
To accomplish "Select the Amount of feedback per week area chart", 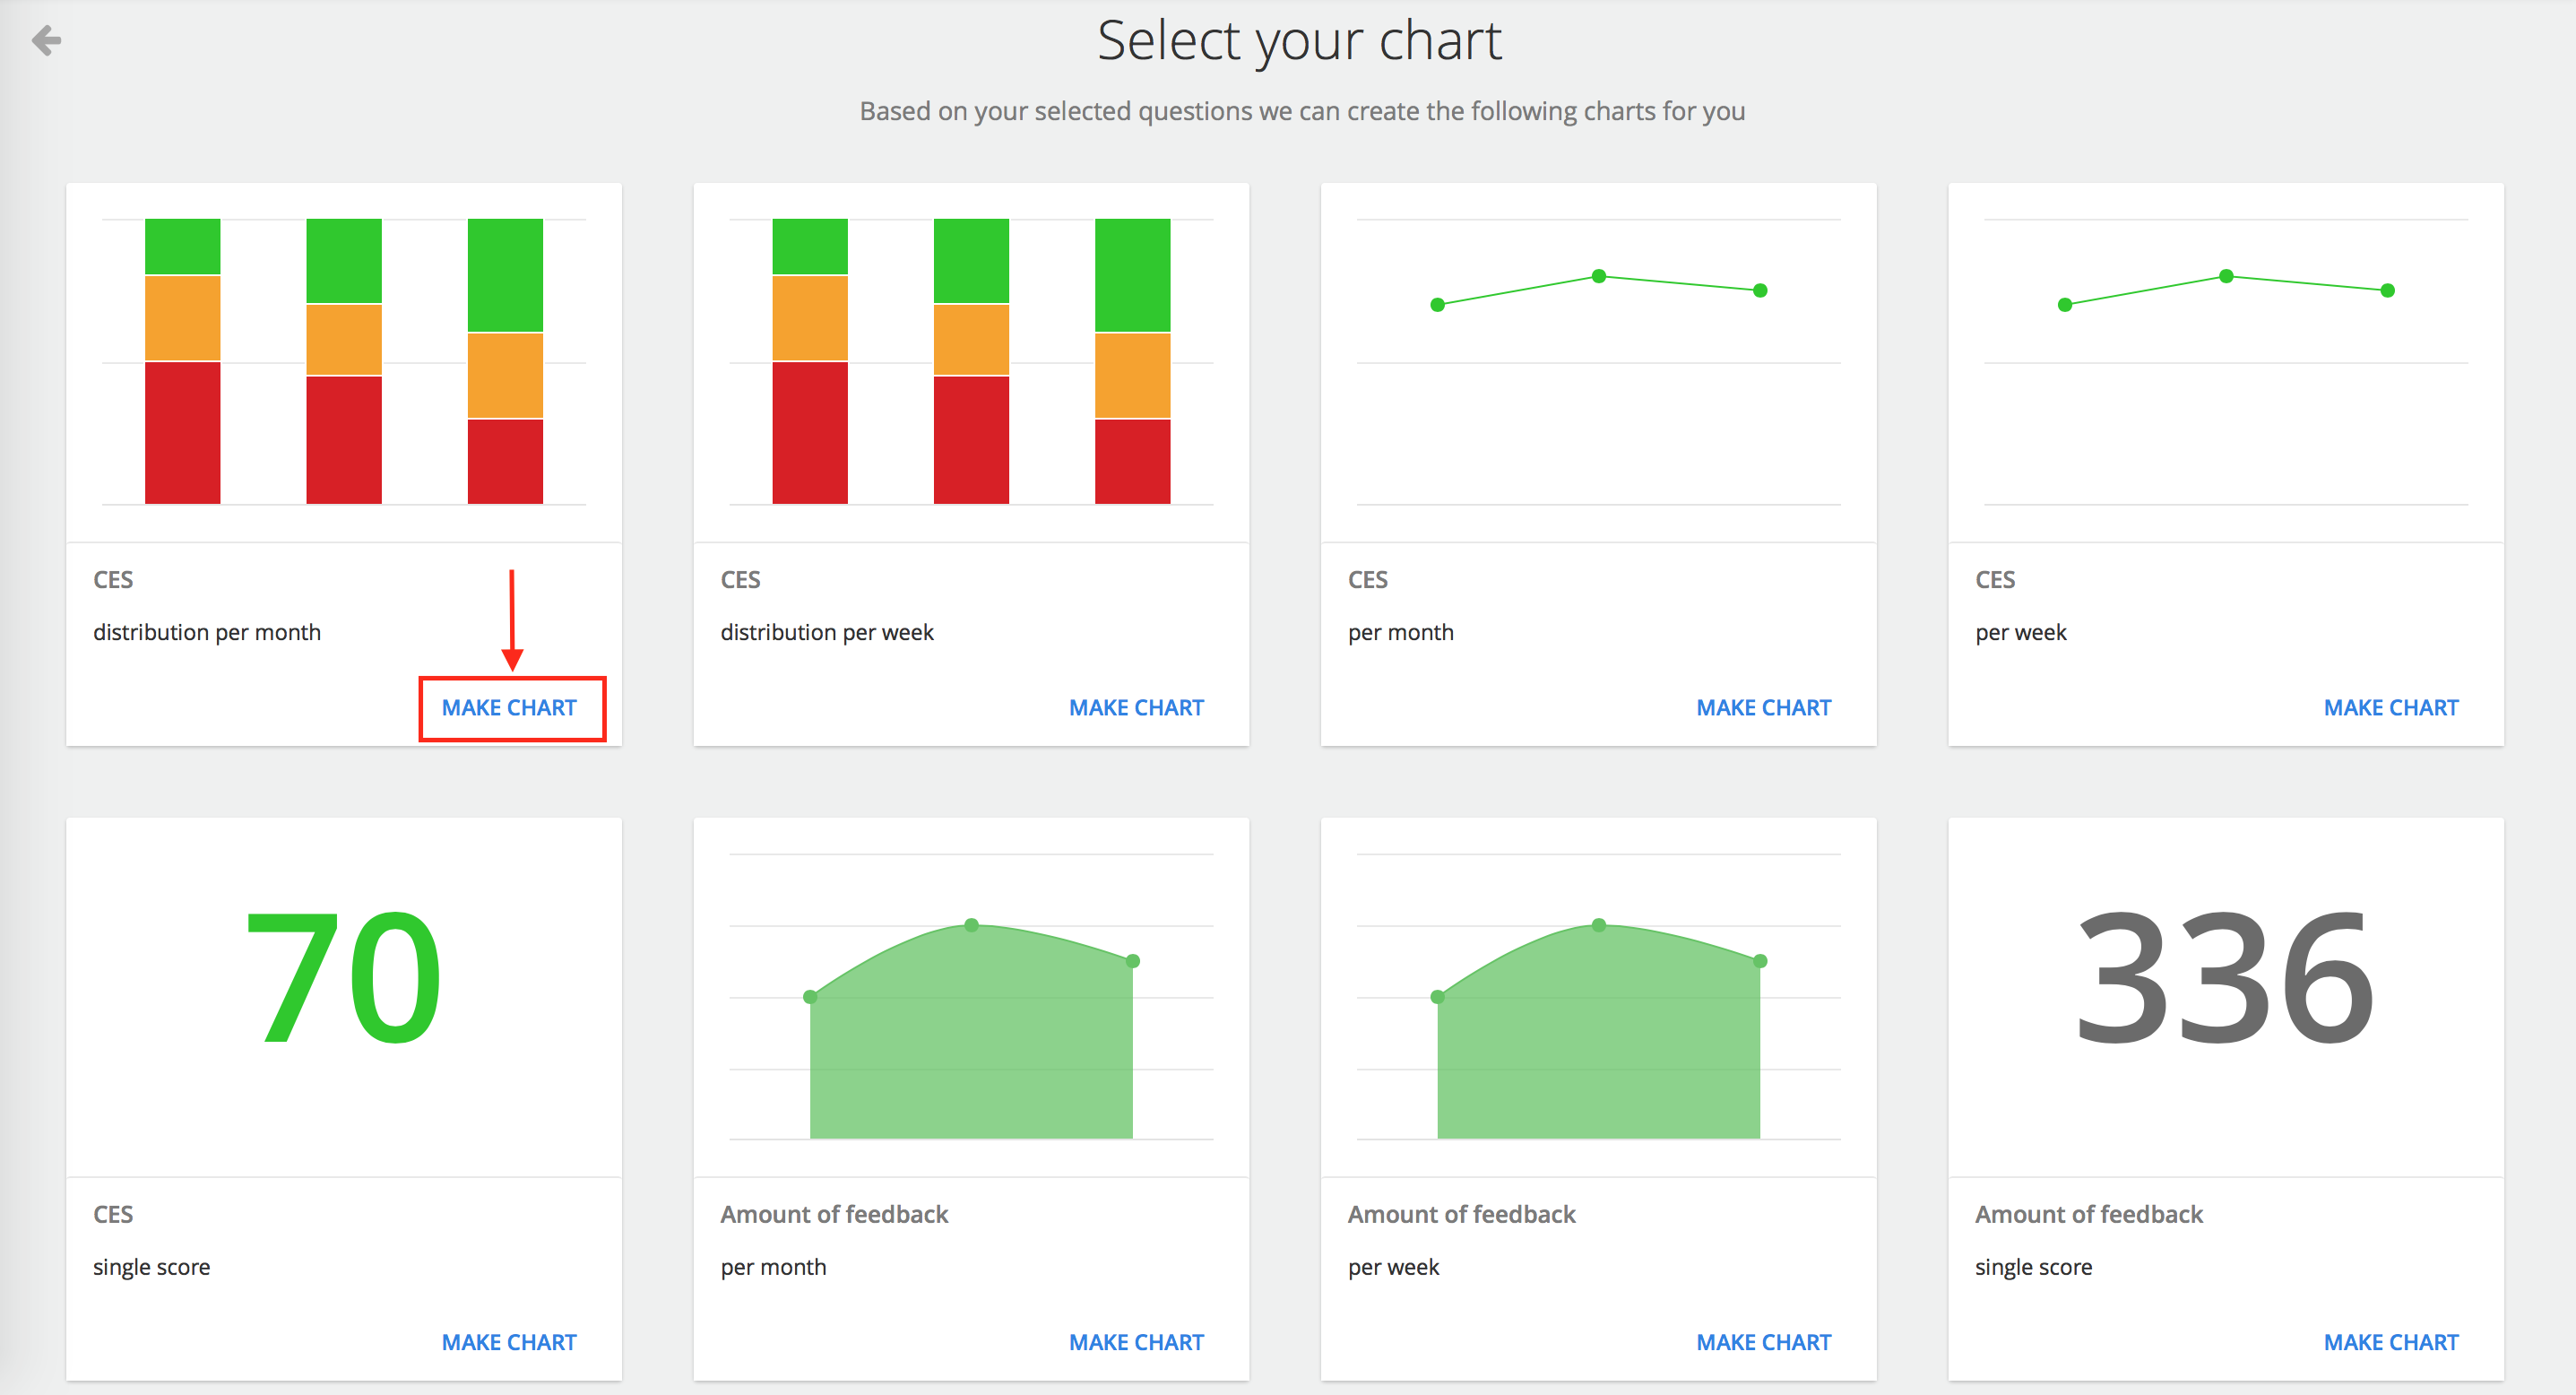I will [x=1598, y=996].
